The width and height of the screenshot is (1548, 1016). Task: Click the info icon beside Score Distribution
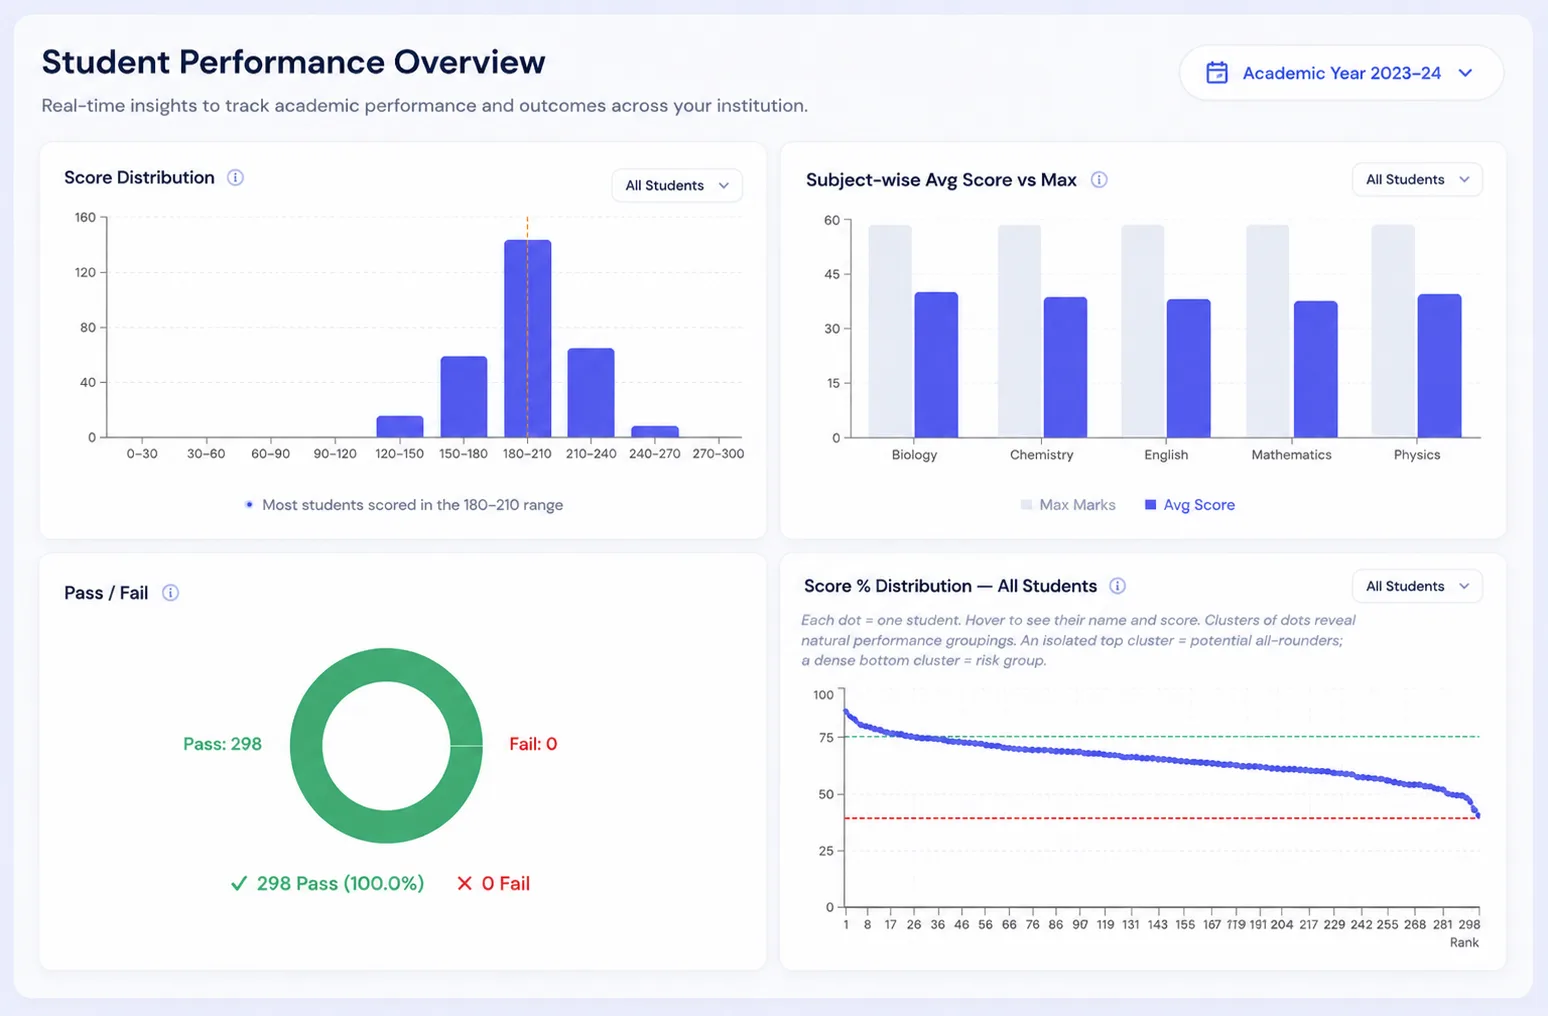tap(235, 178)
